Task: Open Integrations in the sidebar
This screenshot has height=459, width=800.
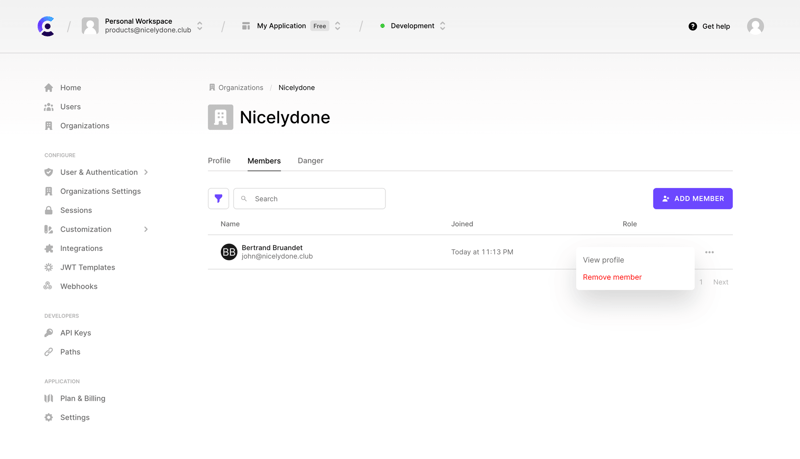Action: click(x=81, y=248)
